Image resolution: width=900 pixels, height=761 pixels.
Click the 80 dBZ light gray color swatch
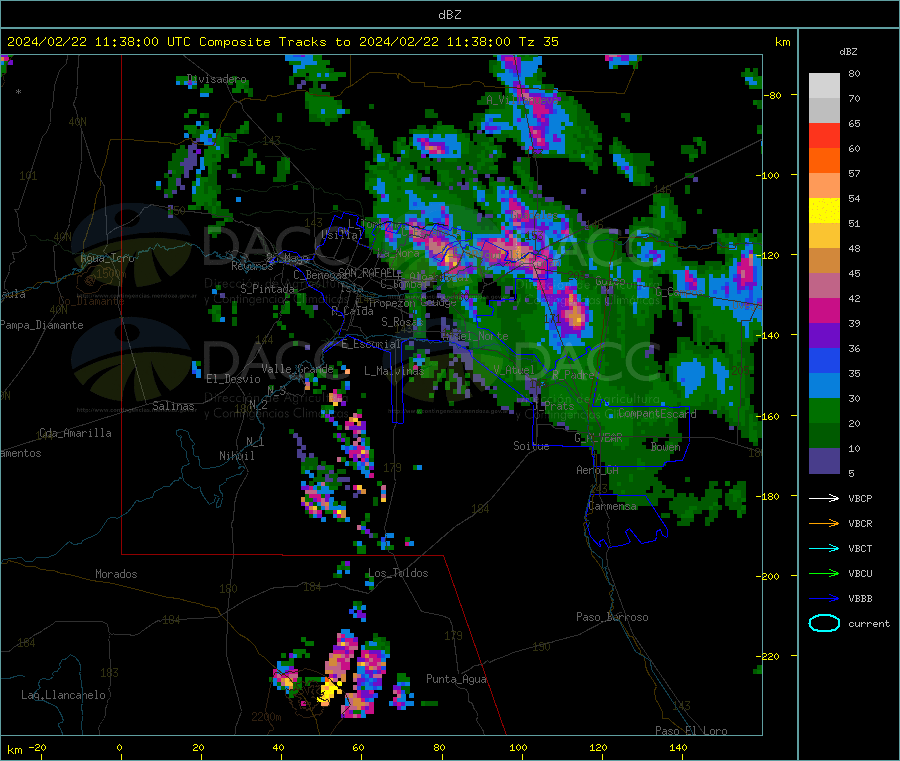pos(824,86)
